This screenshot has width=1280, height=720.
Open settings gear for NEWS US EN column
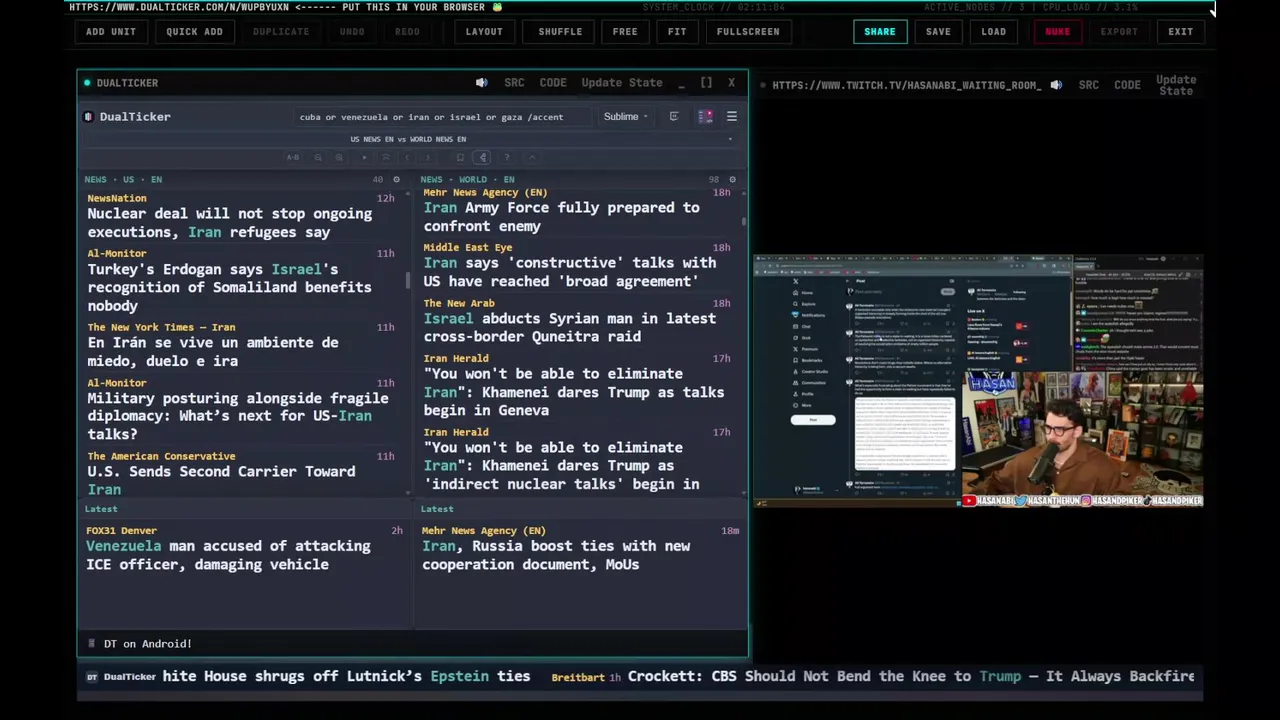pos(396,180)
